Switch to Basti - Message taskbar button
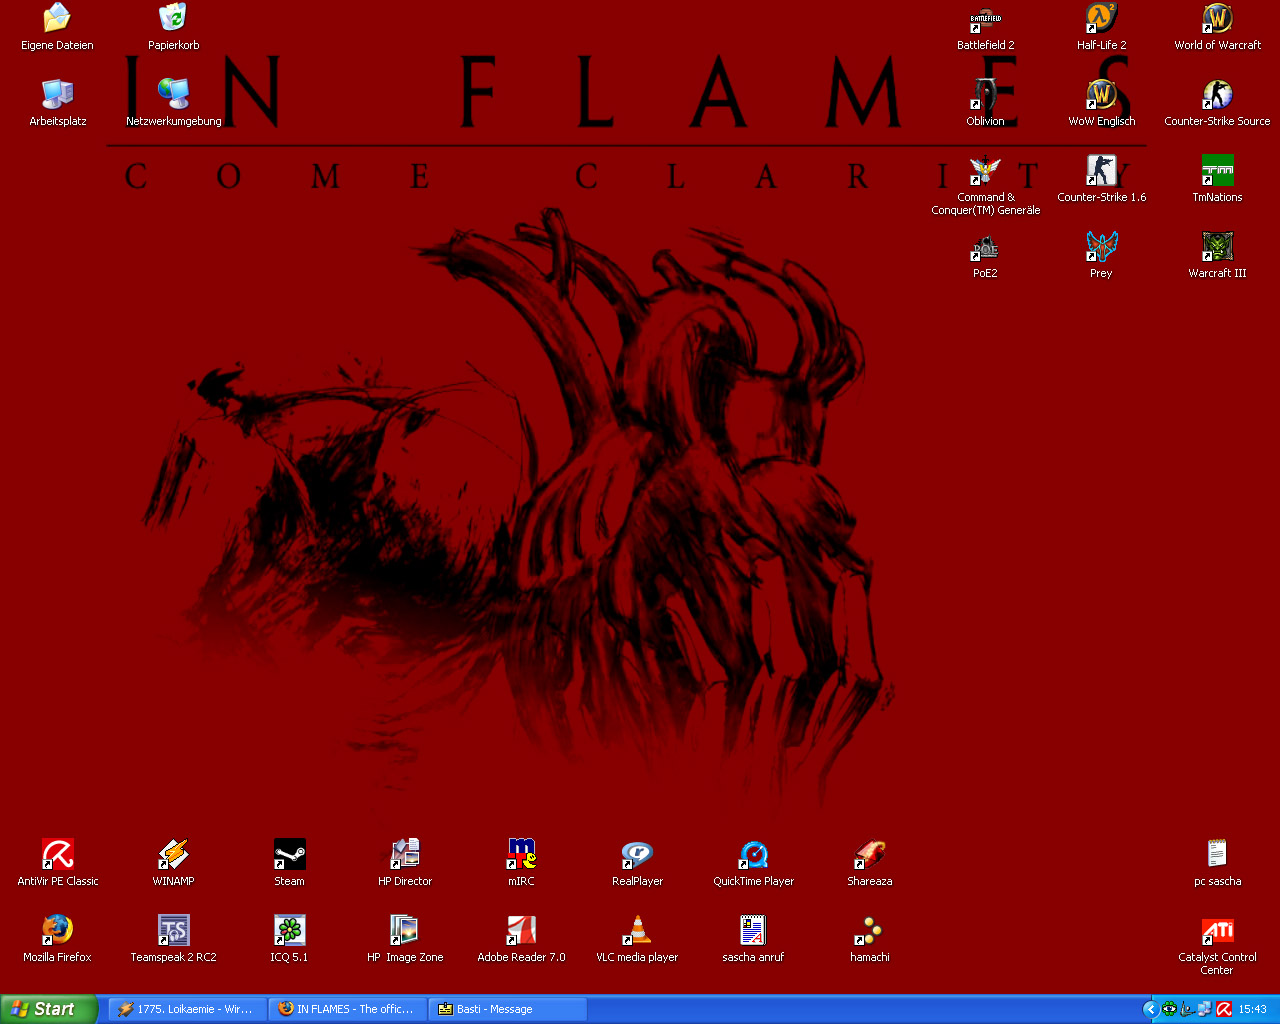 (507, 1009)
